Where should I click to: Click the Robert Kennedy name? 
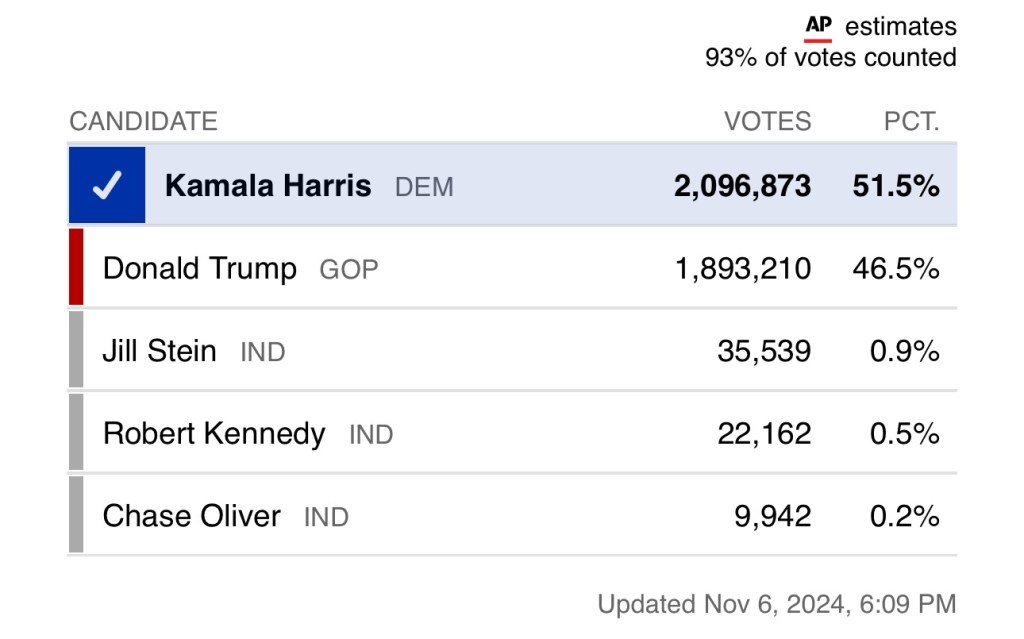click(x=214, y=434)
